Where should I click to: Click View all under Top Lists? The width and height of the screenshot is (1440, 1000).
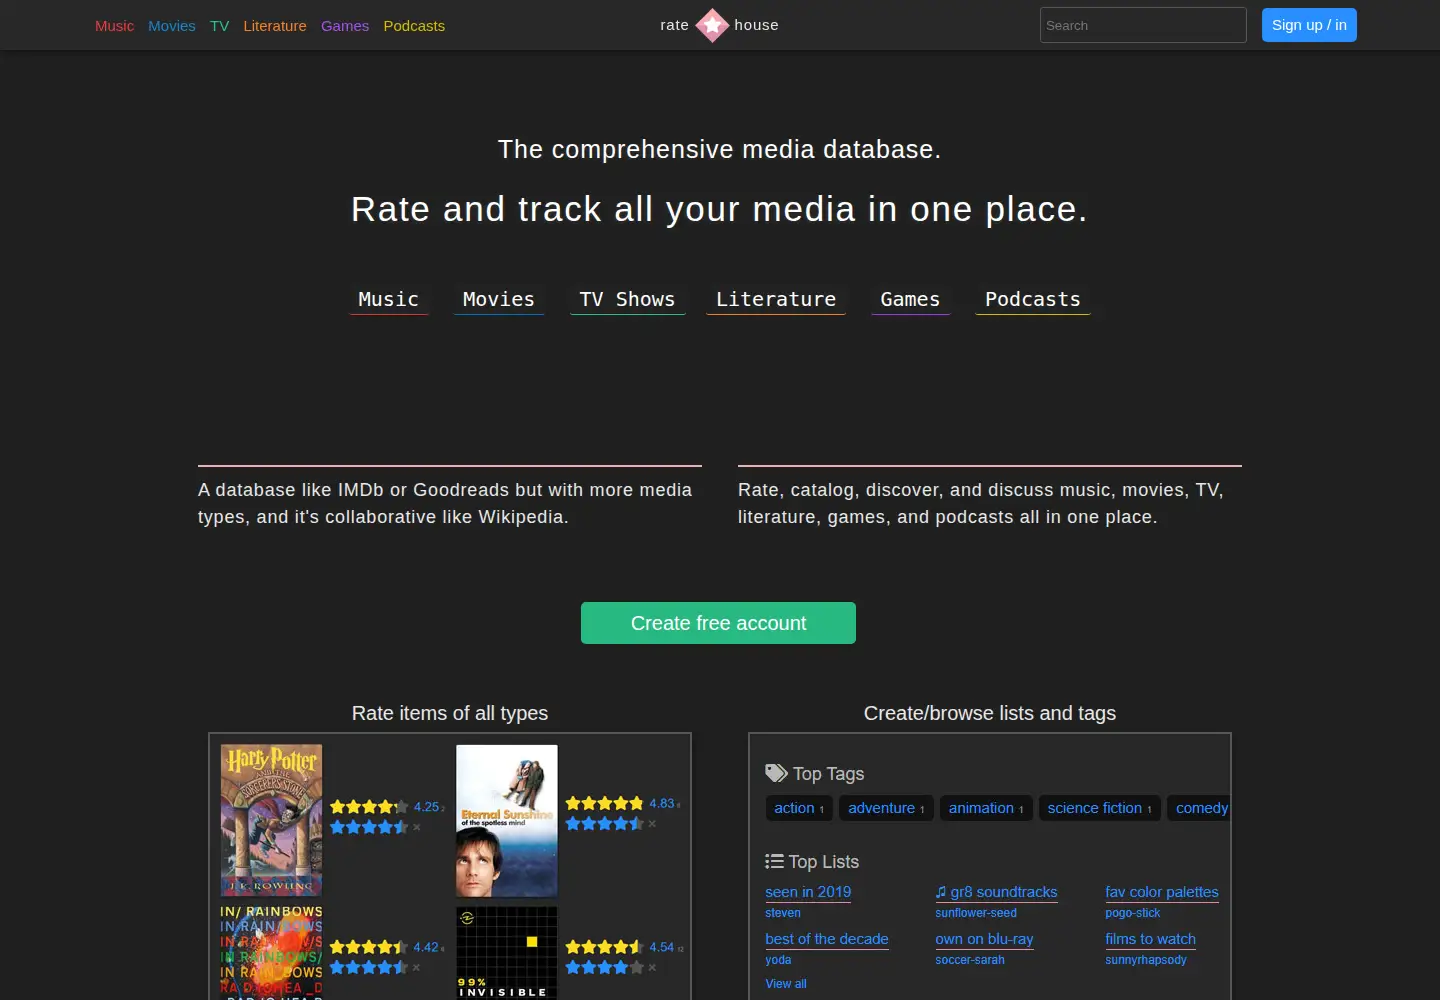click(786, 984)
